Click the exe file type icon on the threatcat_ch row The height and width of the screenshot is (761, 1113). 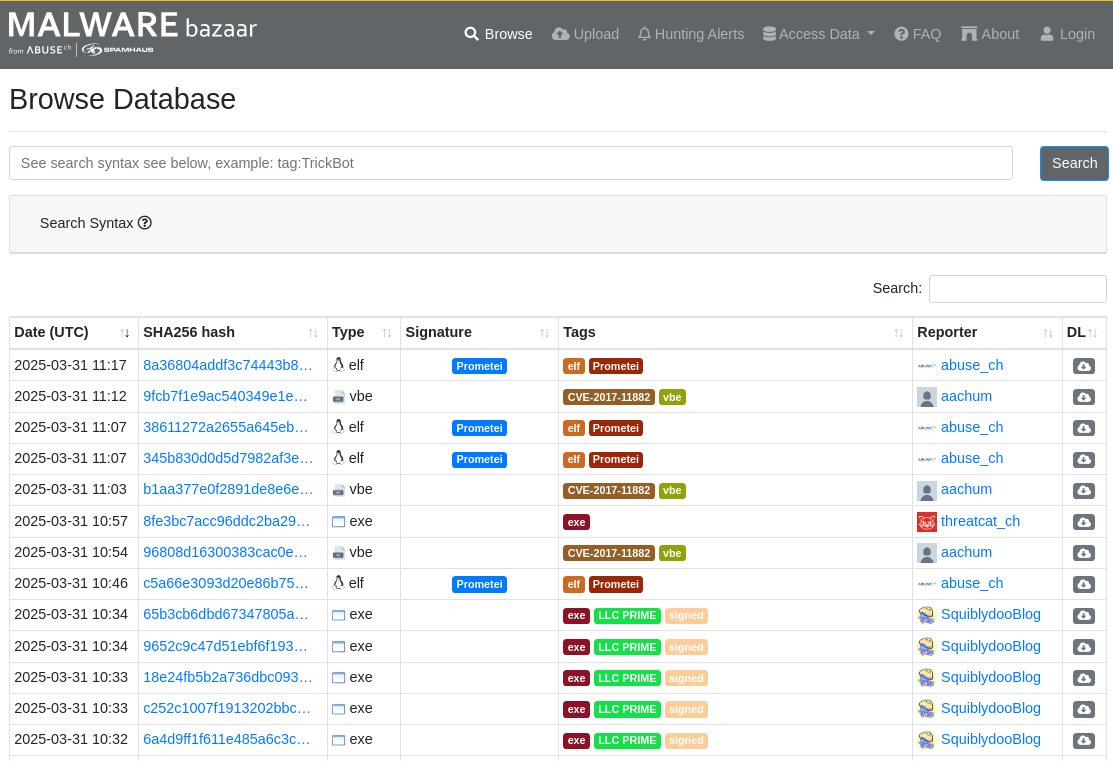click(337, 520)
